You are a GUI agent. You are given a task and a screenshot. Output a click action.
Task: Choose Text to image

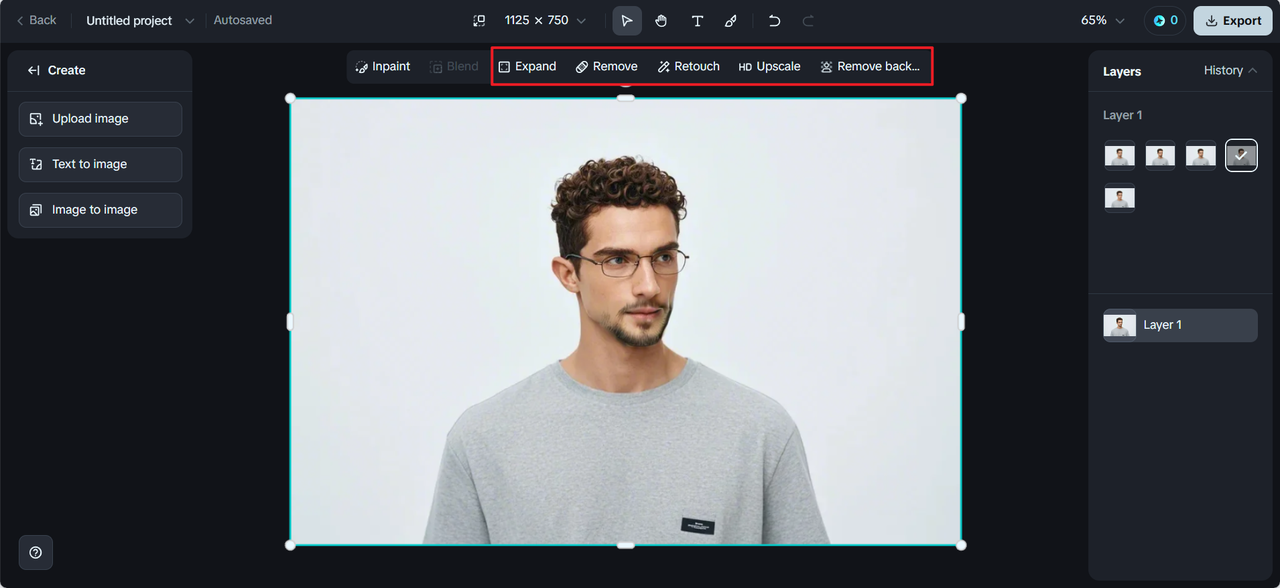click(100, 164)
